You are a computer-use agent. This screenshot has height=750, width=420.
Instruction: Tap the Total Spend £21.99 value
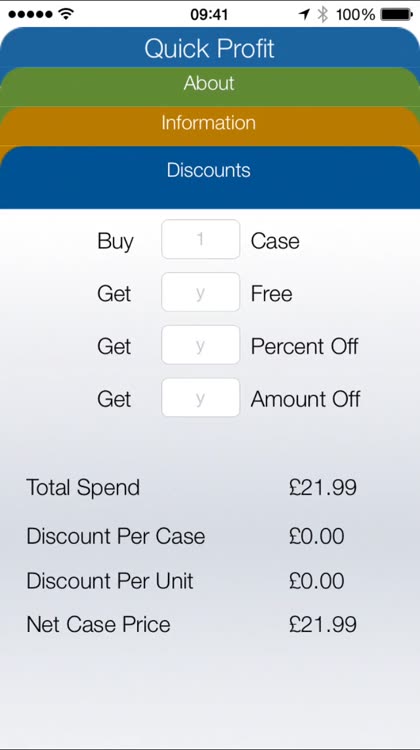tap(323, 487)
